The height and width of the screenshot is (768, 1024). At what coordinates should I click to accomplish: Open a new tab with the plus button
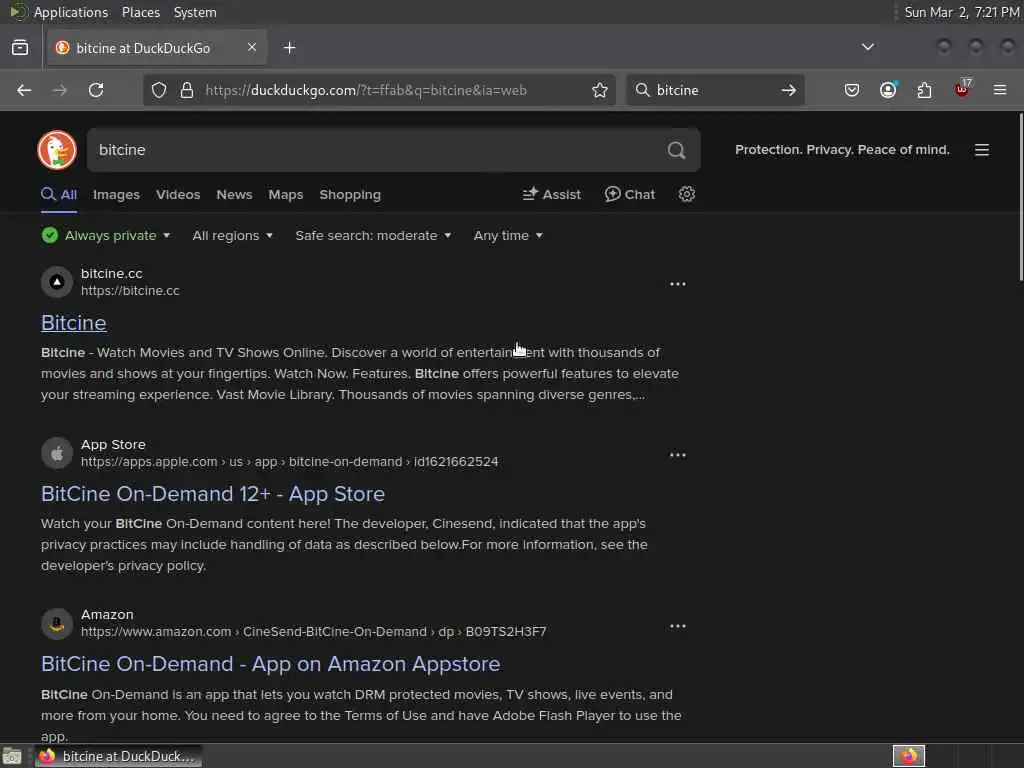click(x=289, y=48)
